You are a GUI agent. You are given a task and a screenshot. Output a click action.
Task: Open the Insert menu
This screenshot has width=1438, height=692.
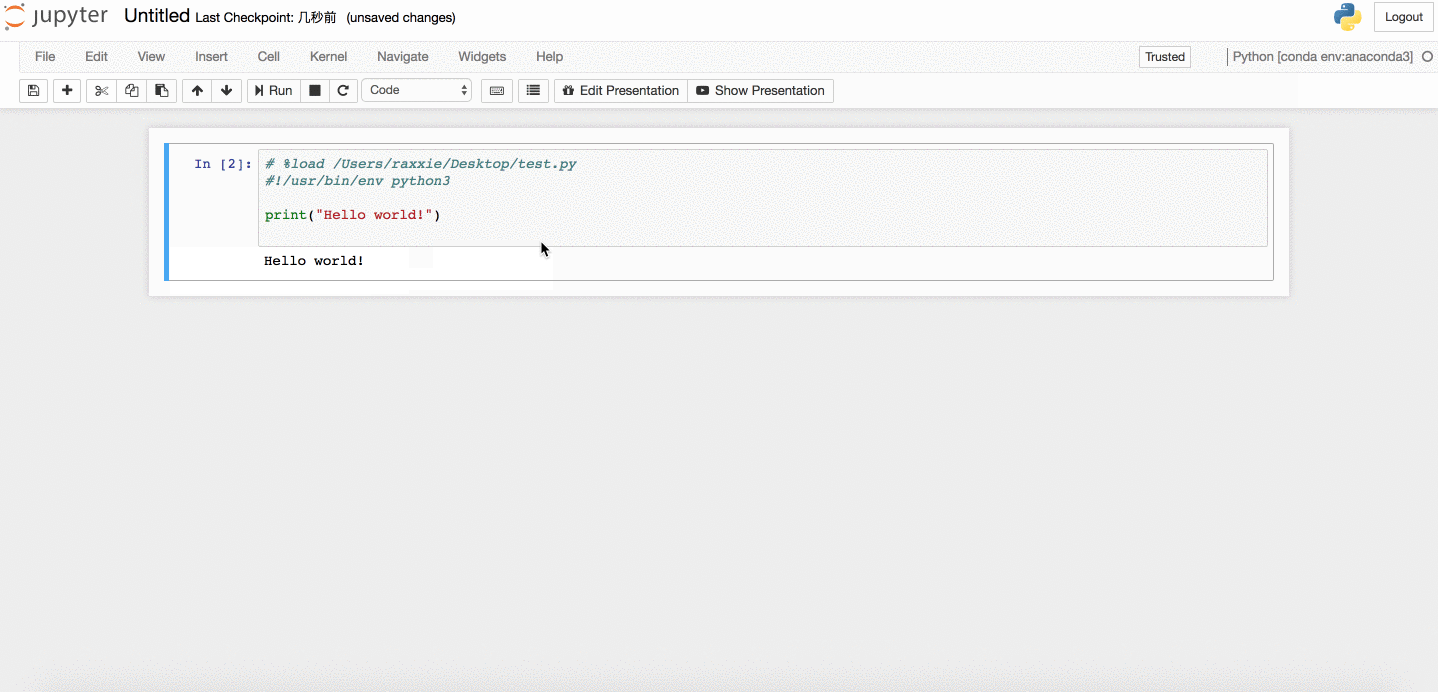[211, 57]
